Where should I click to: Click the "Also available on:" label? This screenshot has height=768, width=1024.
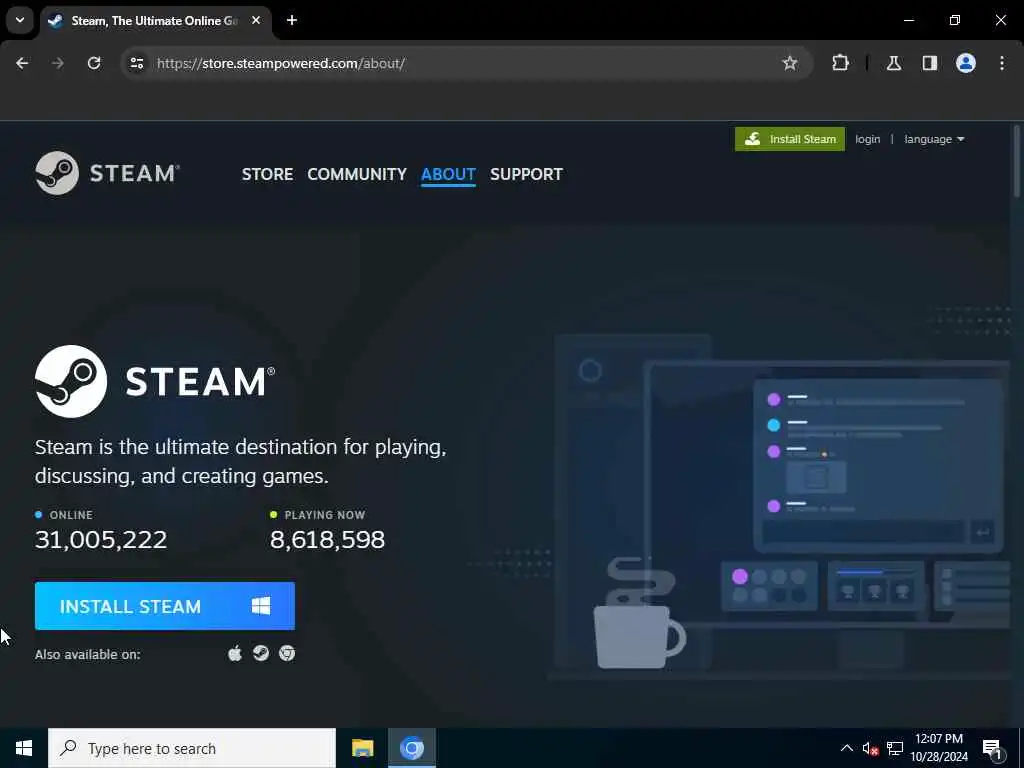click(88, 654)
